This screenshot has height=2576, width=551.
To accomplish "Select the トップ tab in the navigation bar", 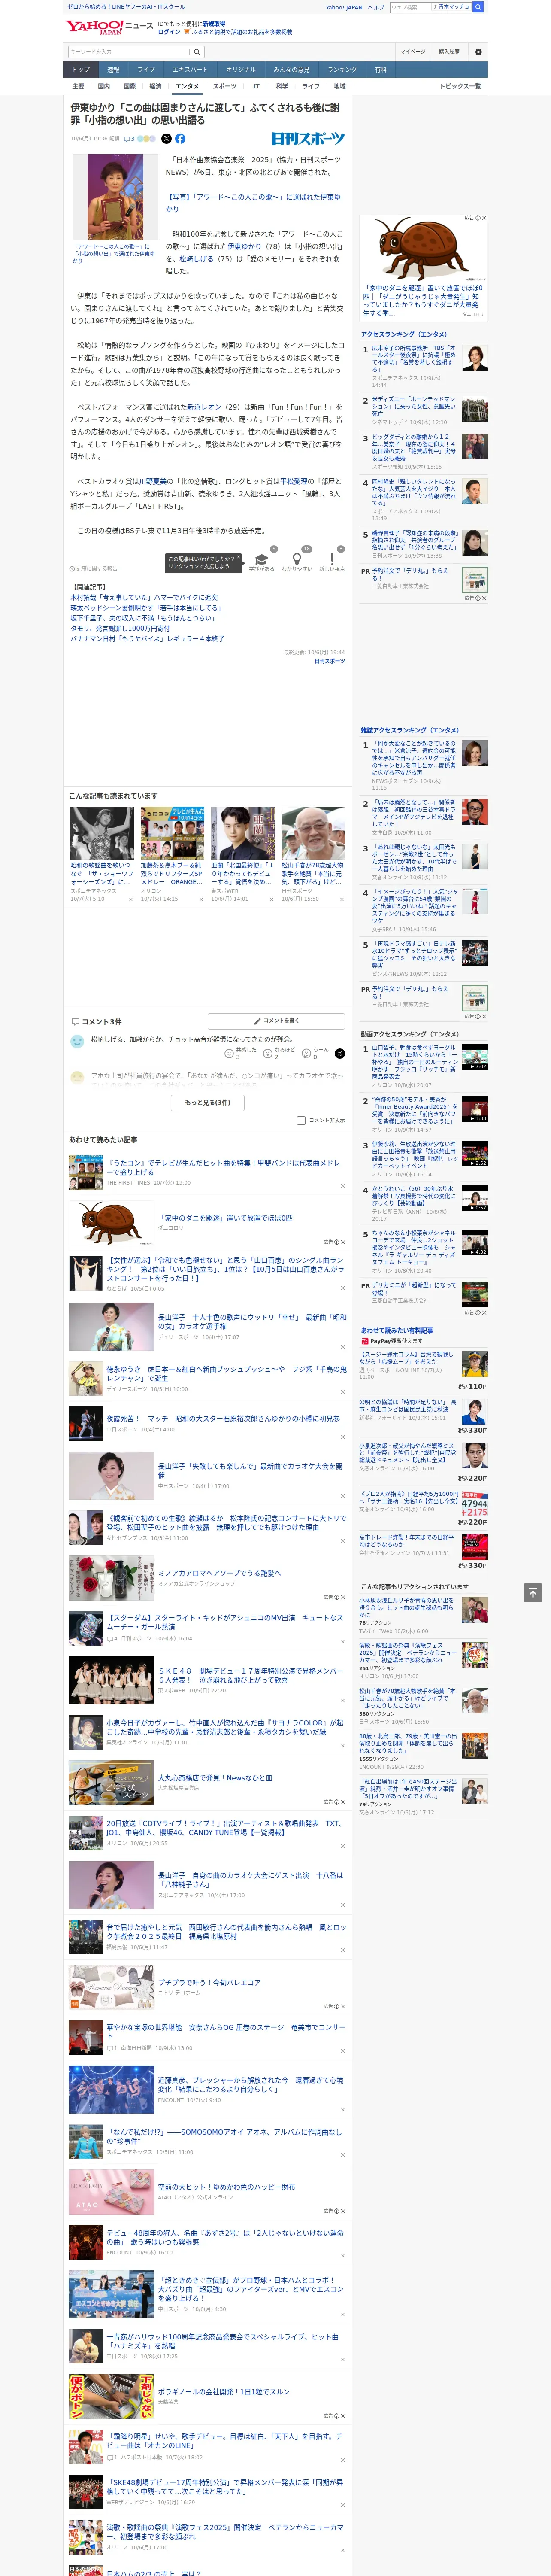I will click(x=81, y=70).
